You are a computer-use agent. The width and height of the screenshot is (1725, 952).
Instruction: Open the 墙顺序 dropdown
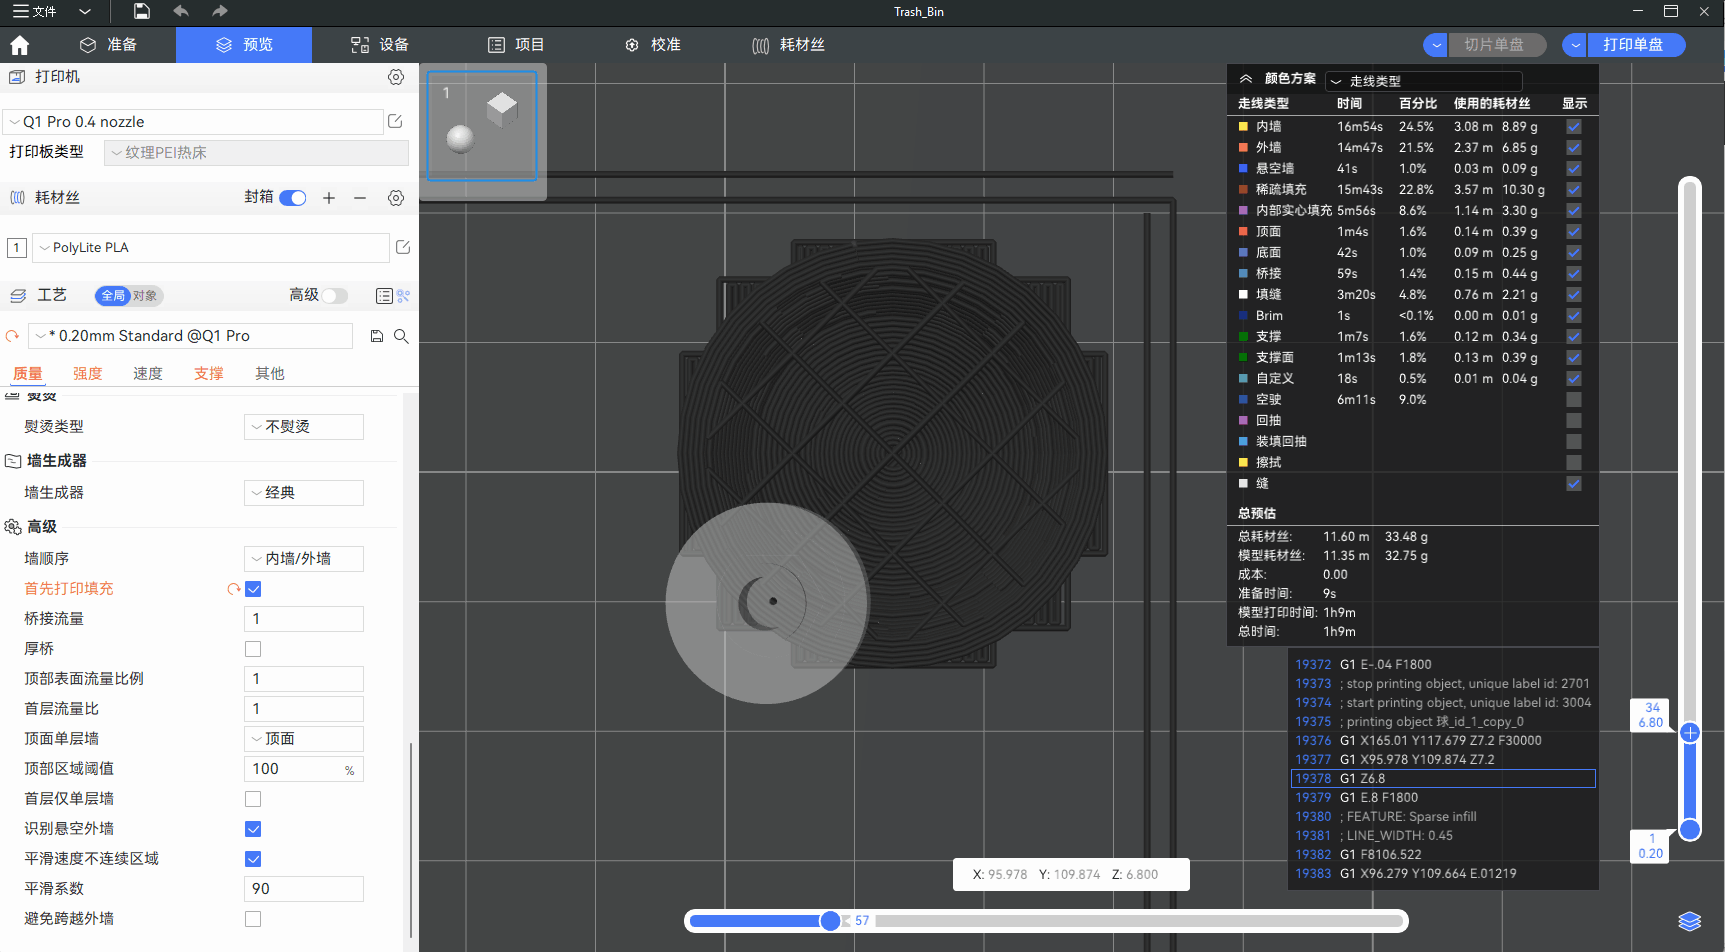(304, 559)
